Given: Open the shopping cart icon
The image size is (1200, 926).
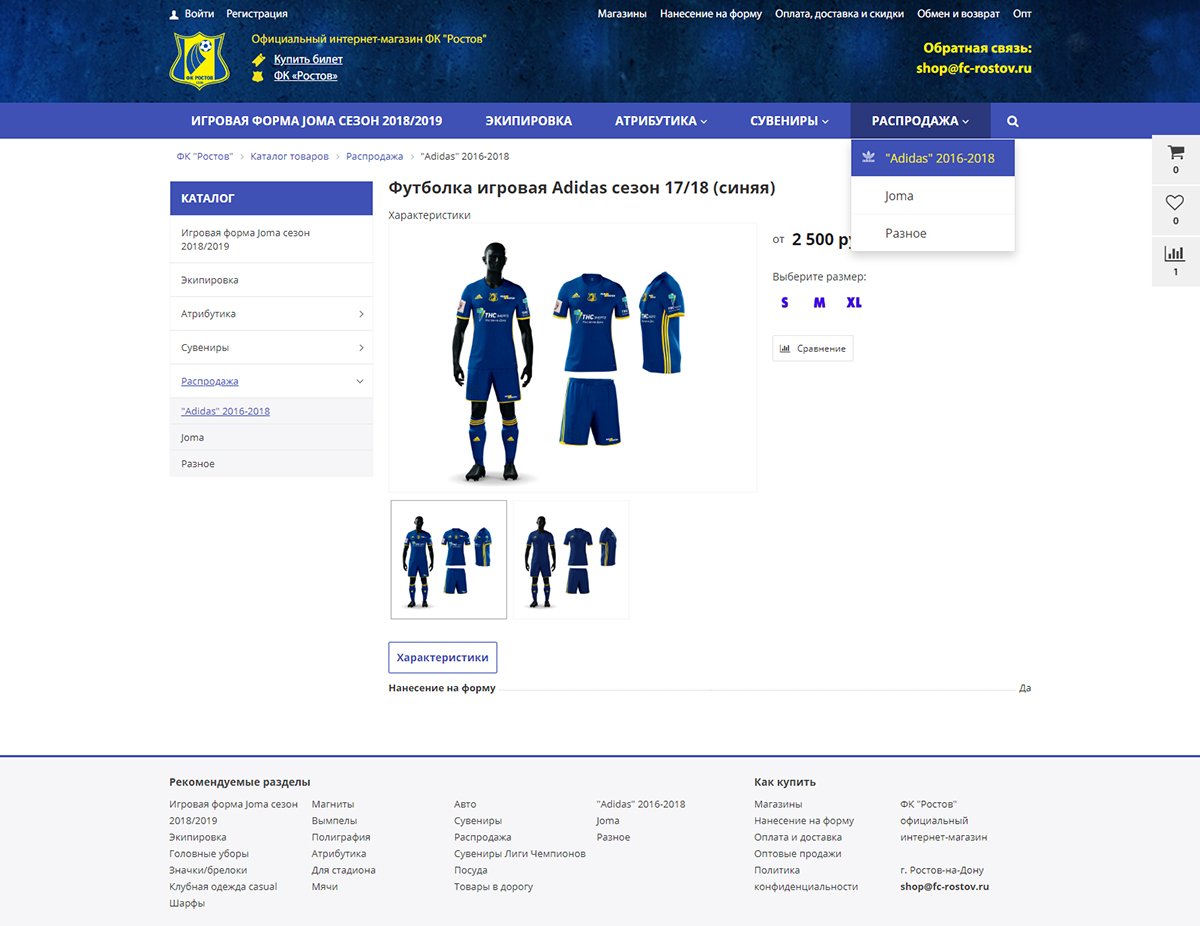Looking at the screenshot, I should (1176, 154).
